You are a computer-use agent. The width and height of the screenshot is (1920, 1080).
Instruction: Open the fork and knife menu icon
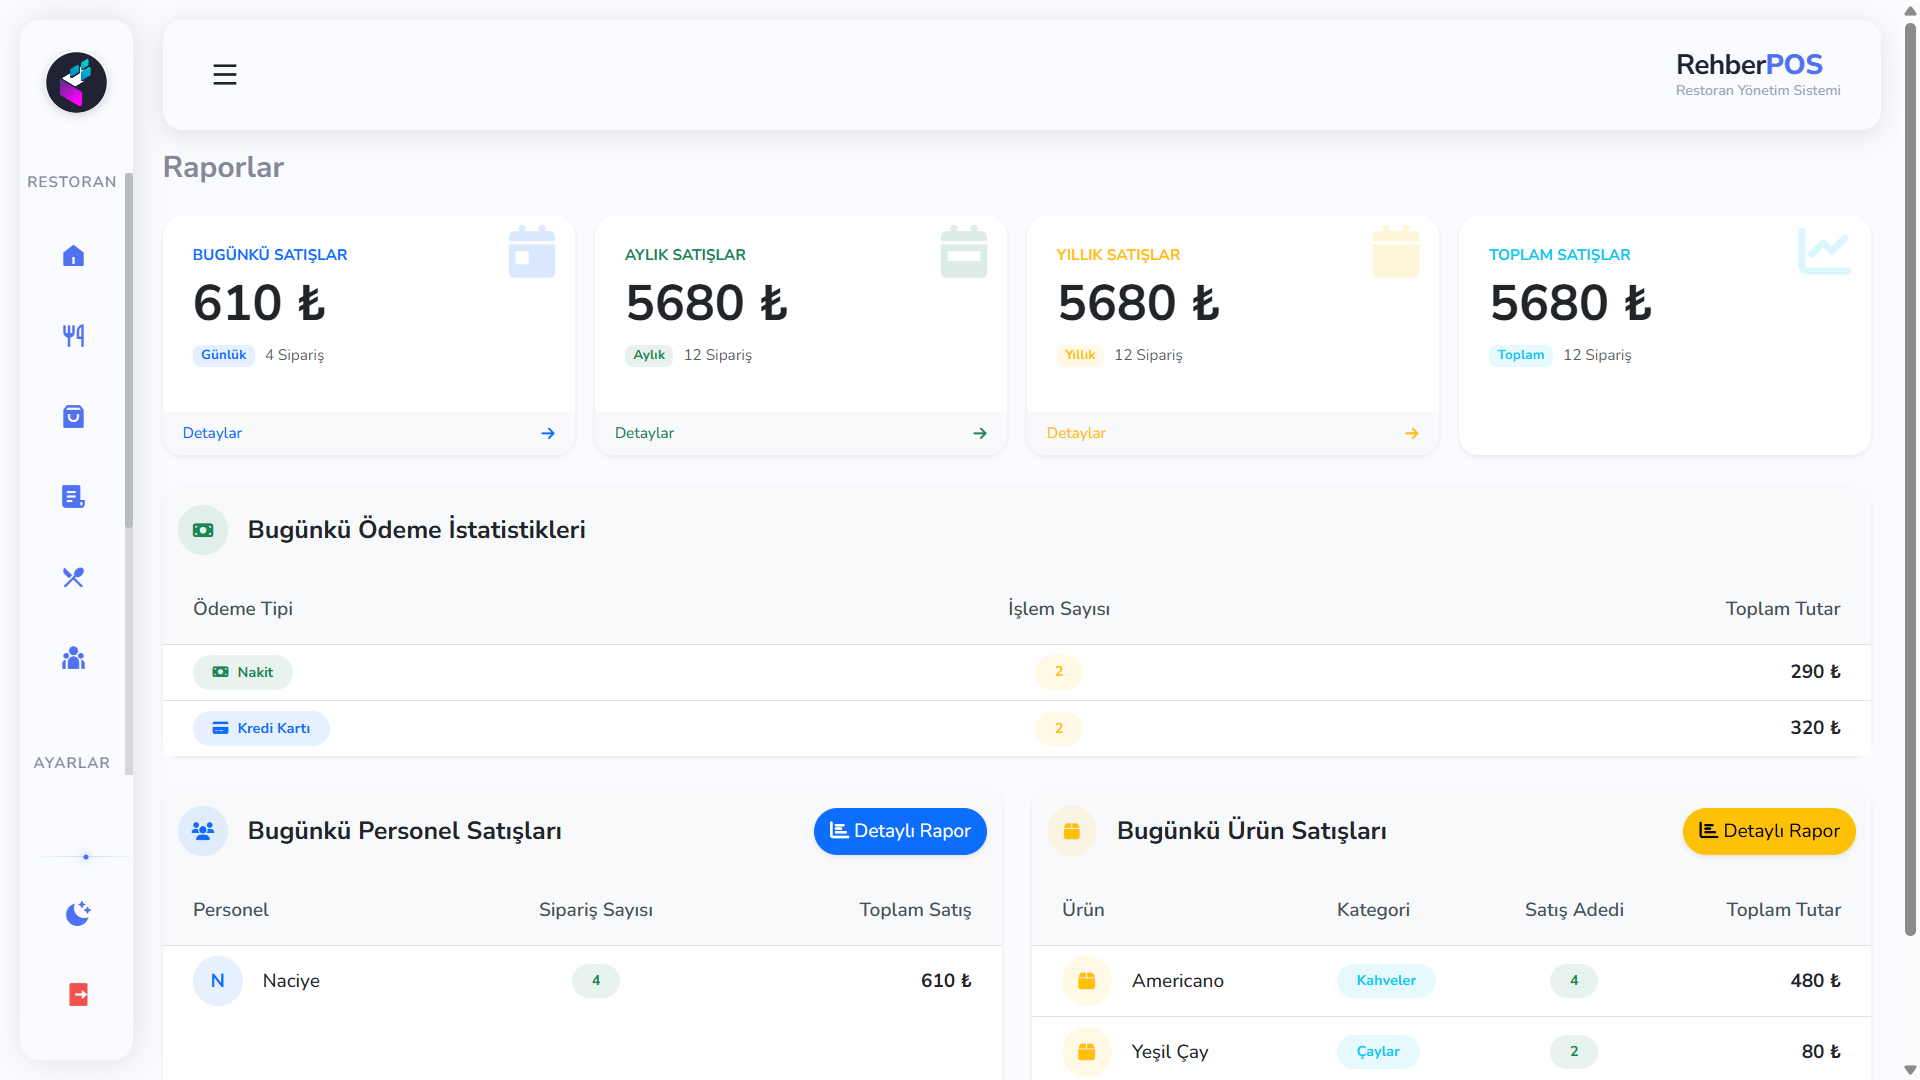click(73, 336)
